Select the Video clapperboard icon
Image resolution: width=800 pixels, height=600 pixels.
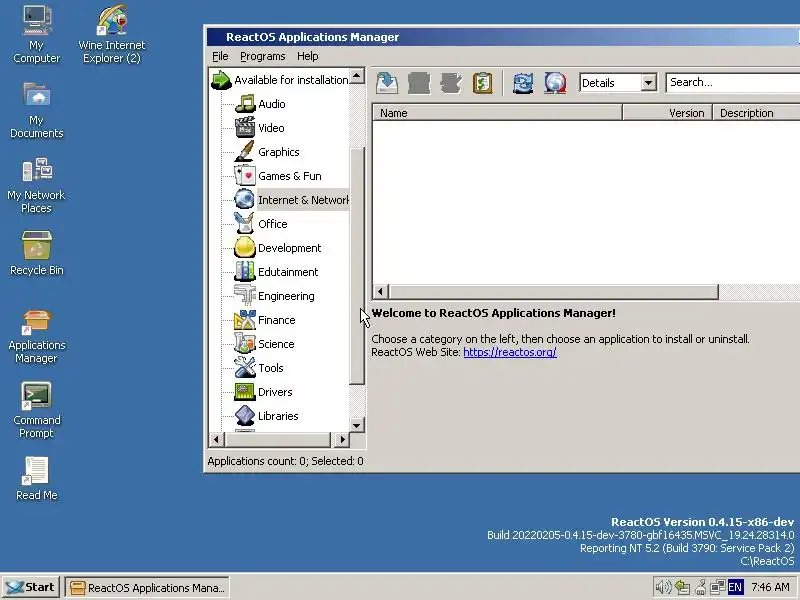pos(245,128)
